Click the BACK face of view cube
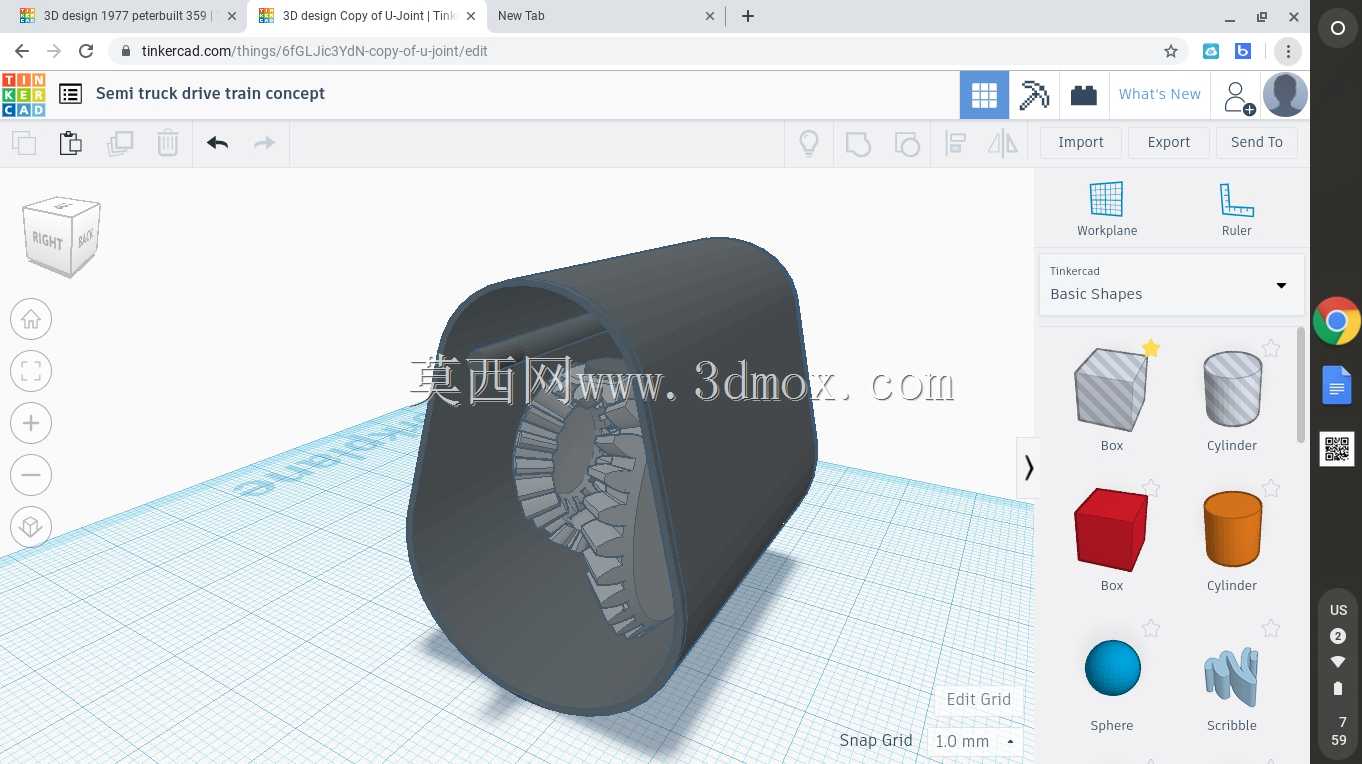 point(86,236)
